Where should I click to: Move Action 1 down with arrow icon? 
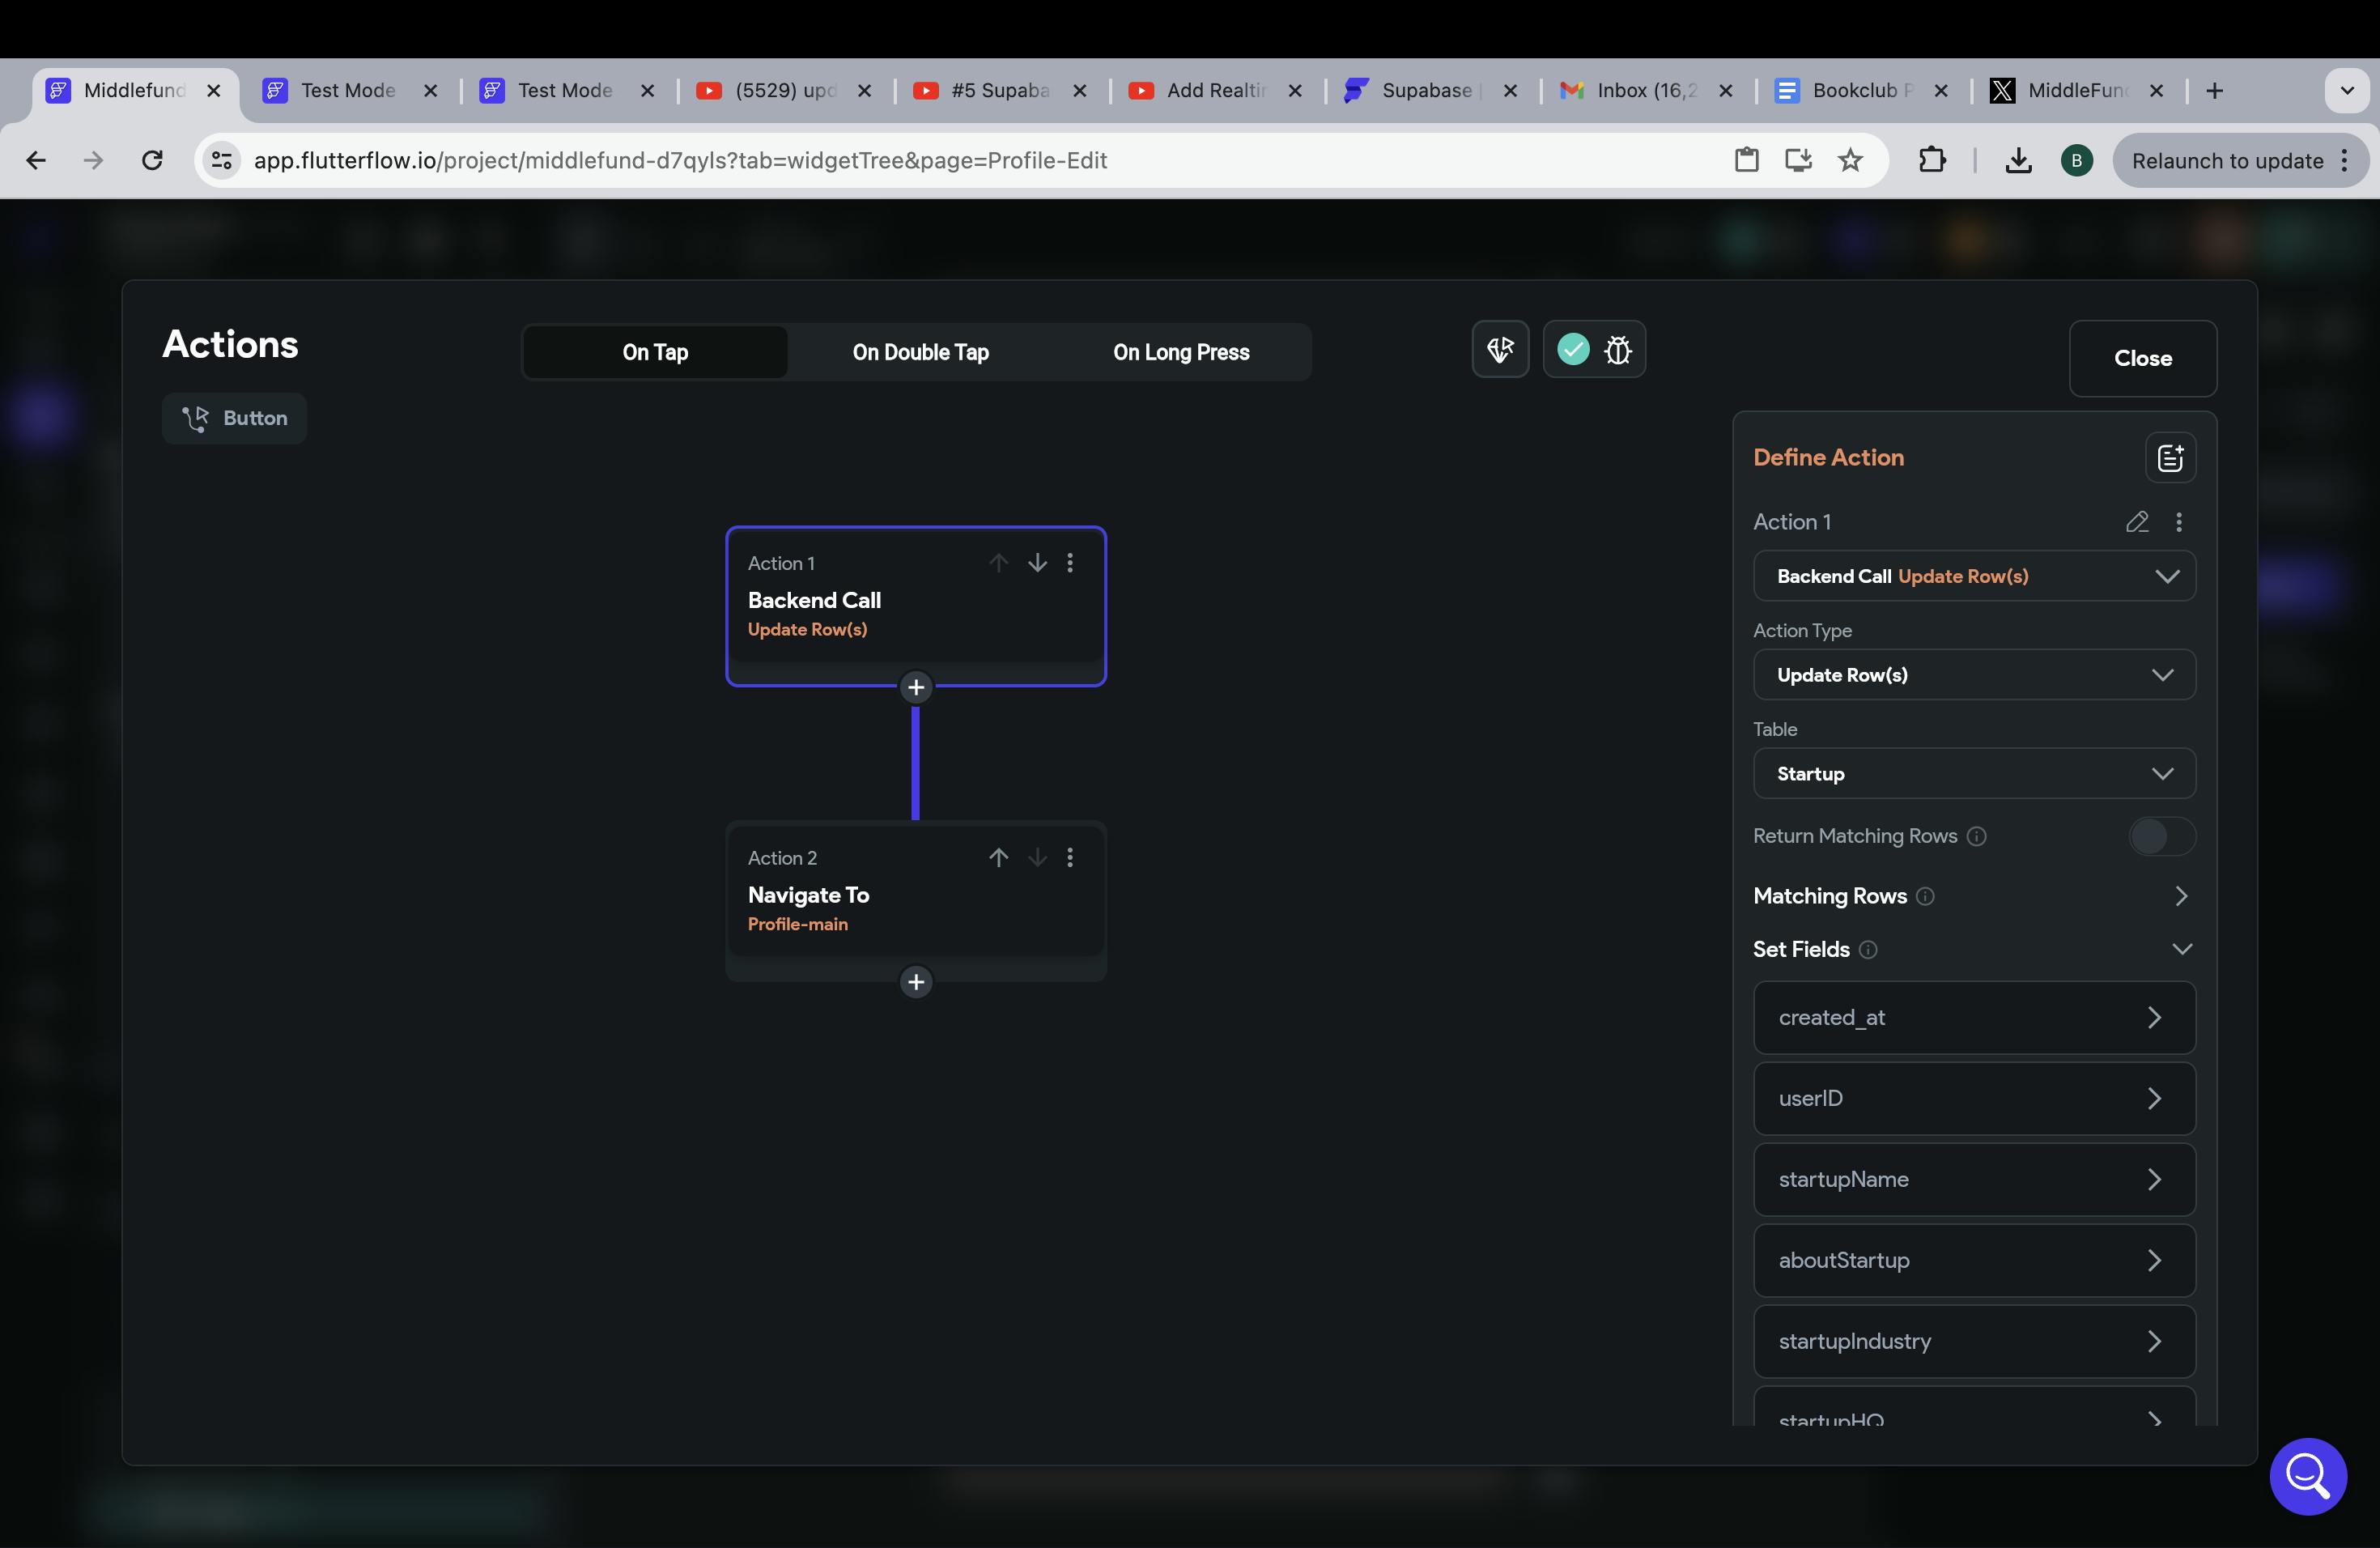tap(1037, 563)
